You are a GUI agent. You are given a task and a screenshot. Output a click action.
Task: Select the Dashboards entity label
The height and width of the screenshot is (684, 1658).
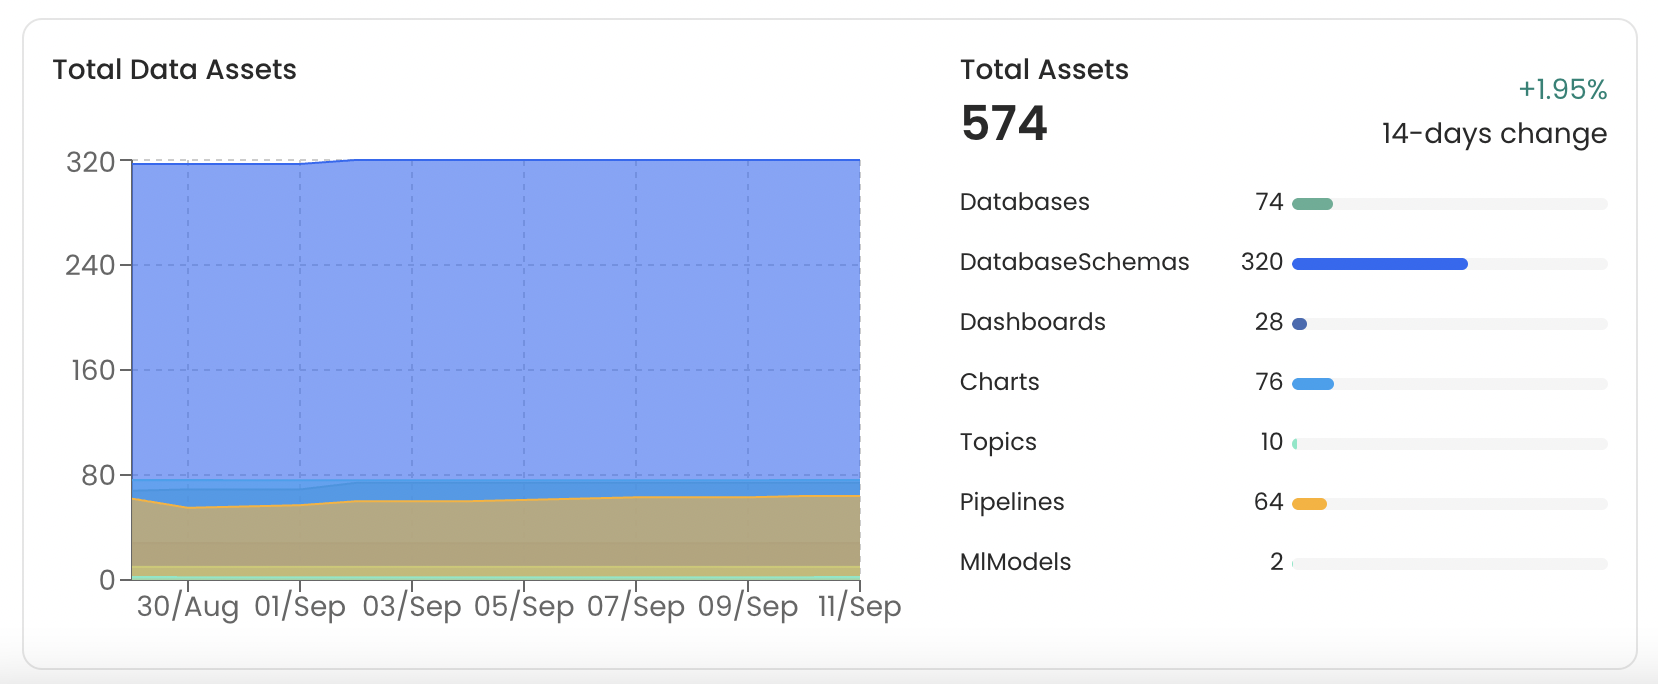1032,322
